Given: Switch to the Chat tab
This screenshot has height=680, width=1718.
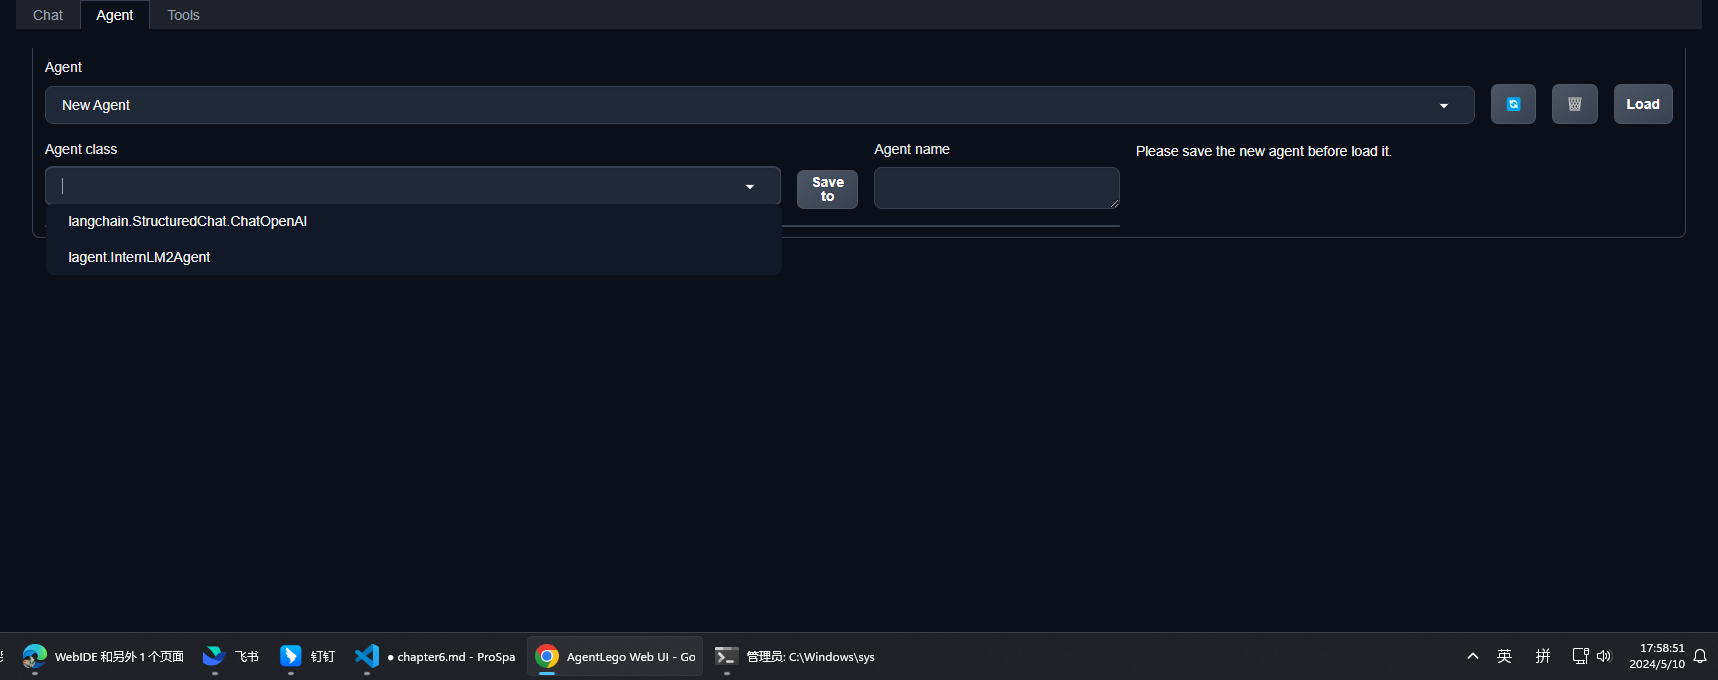Looking at the screenshot, I should tap(48, 15).
